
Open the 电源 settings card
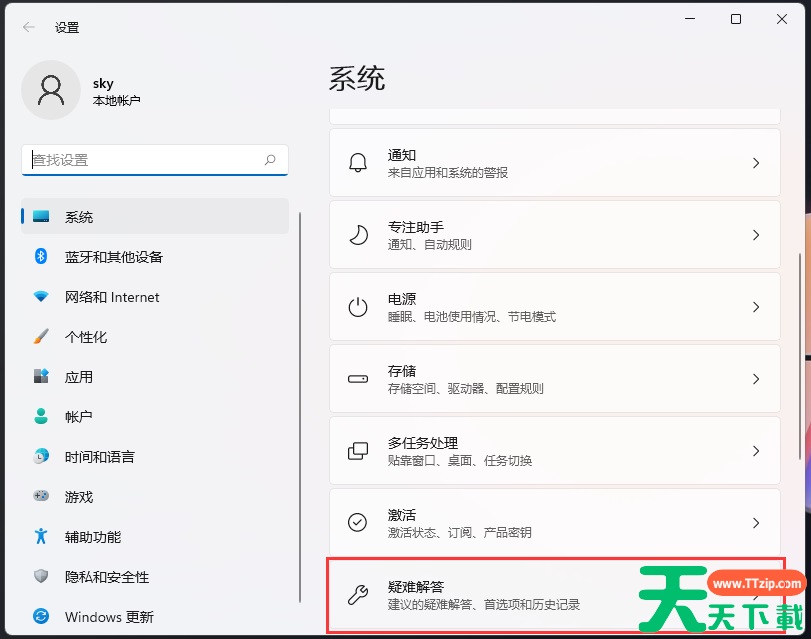554,306
